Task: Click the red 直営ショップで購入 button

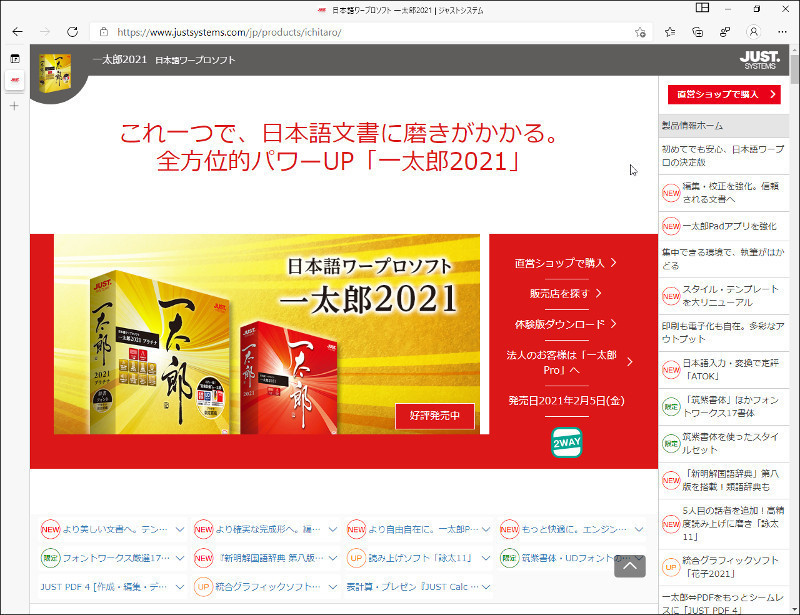Action: [x=725, y=94]
